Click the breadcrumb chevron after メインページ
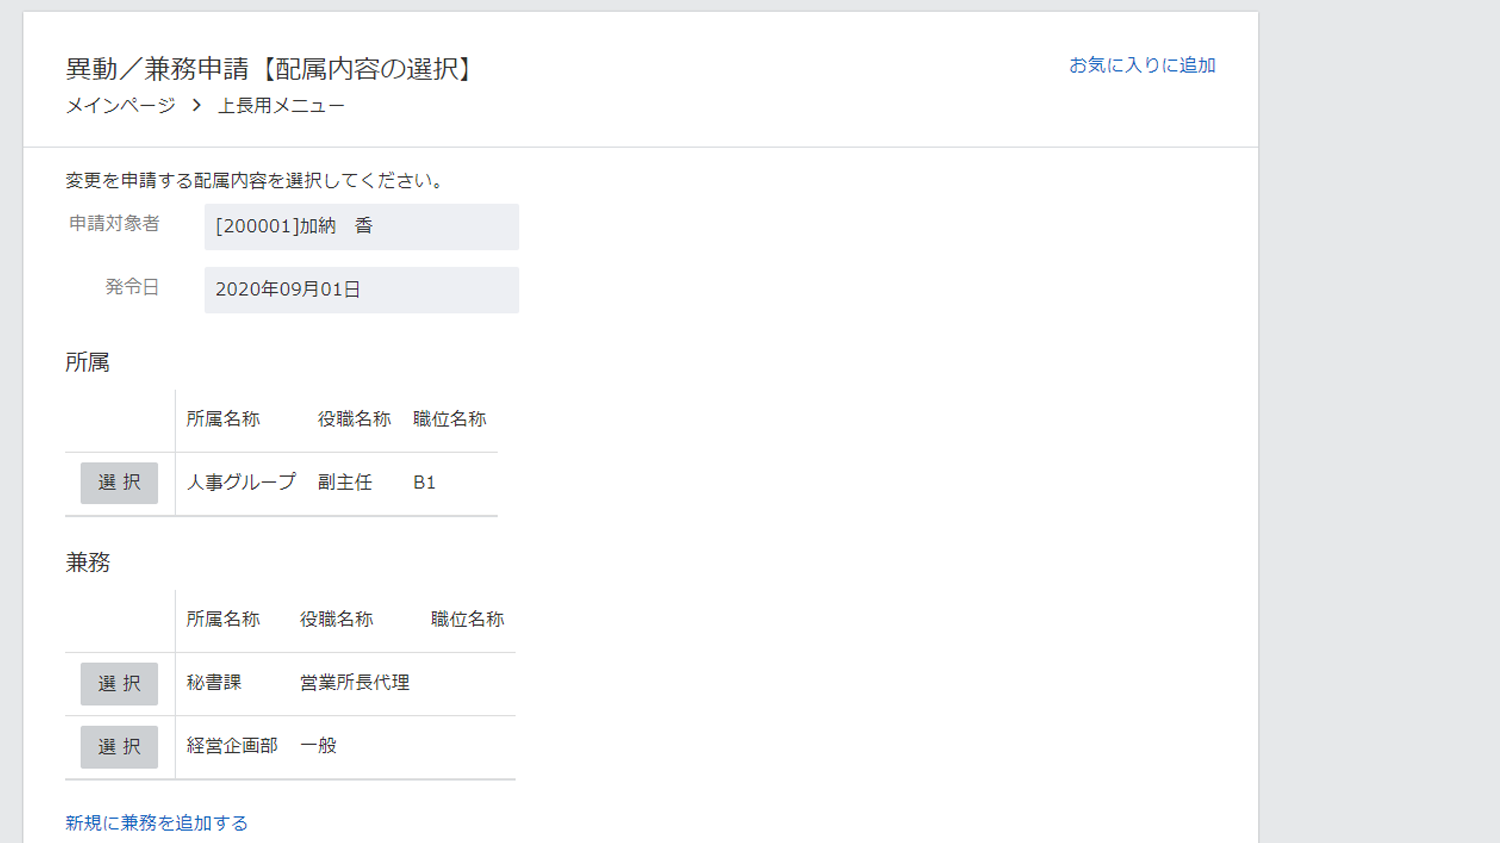This screenshot has width=1500, height=843. 197,105
